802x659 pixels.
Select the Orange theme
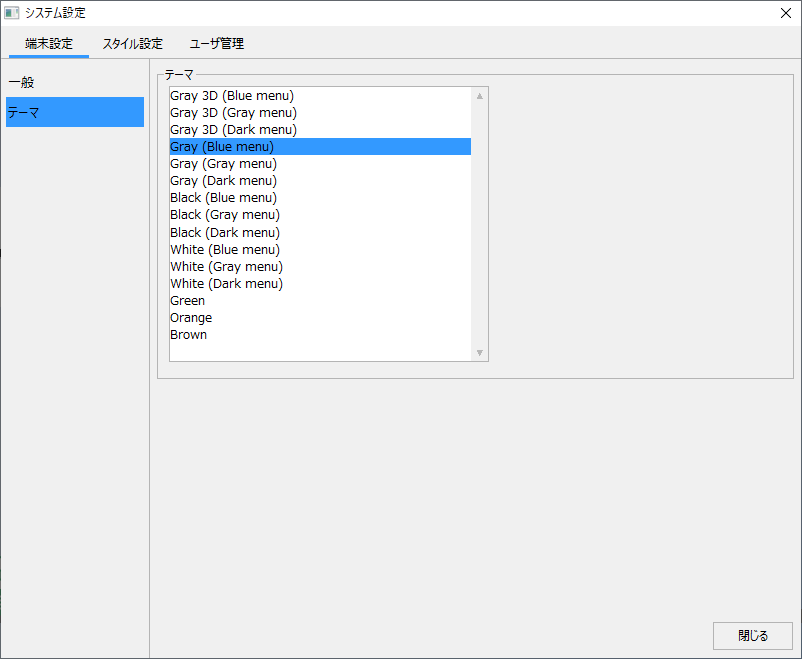point(191,318)
